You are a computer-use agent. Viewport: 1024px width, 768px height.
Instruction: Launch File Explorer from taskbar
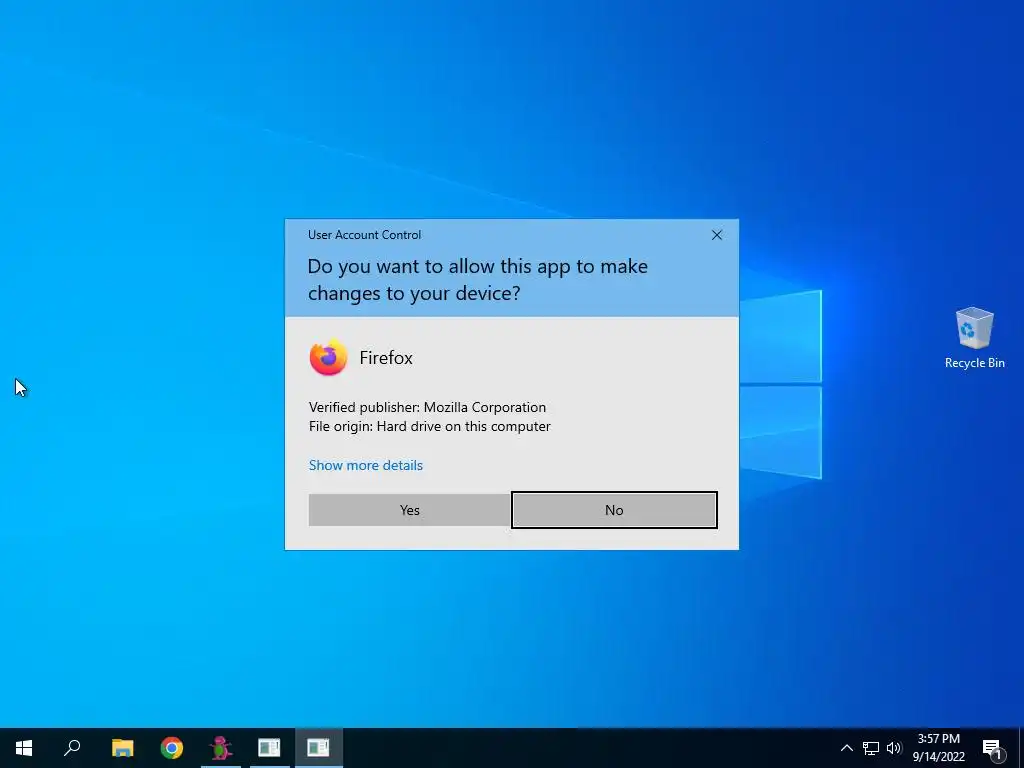click(x=122, y=748)
